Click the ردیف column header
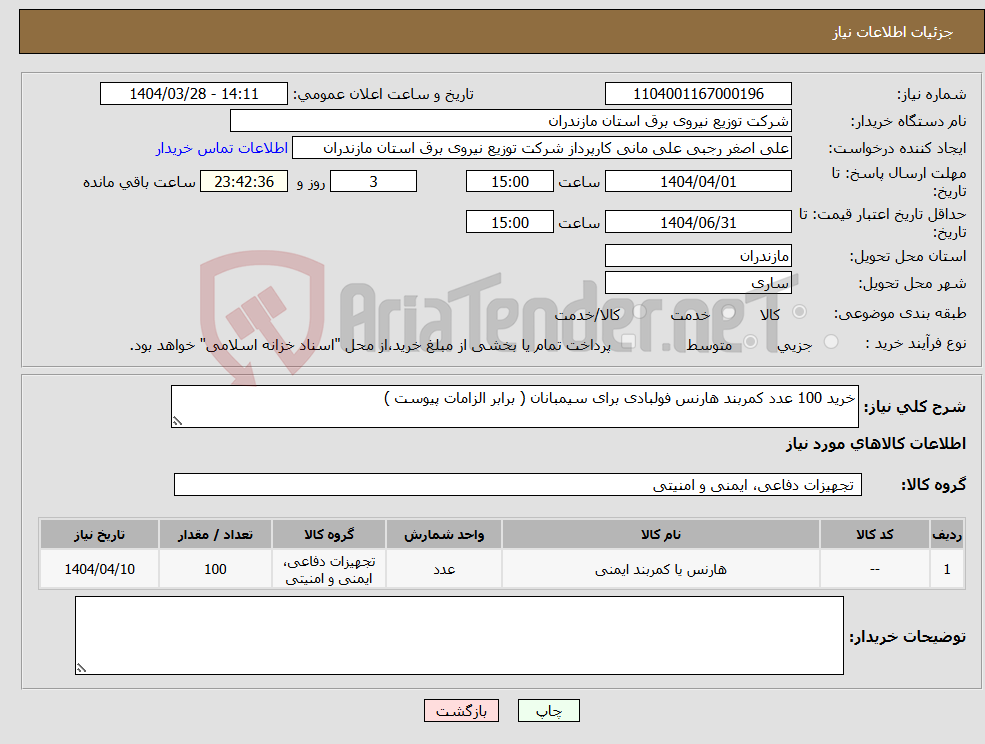This screenshot has width=985, height=744. 947,534
